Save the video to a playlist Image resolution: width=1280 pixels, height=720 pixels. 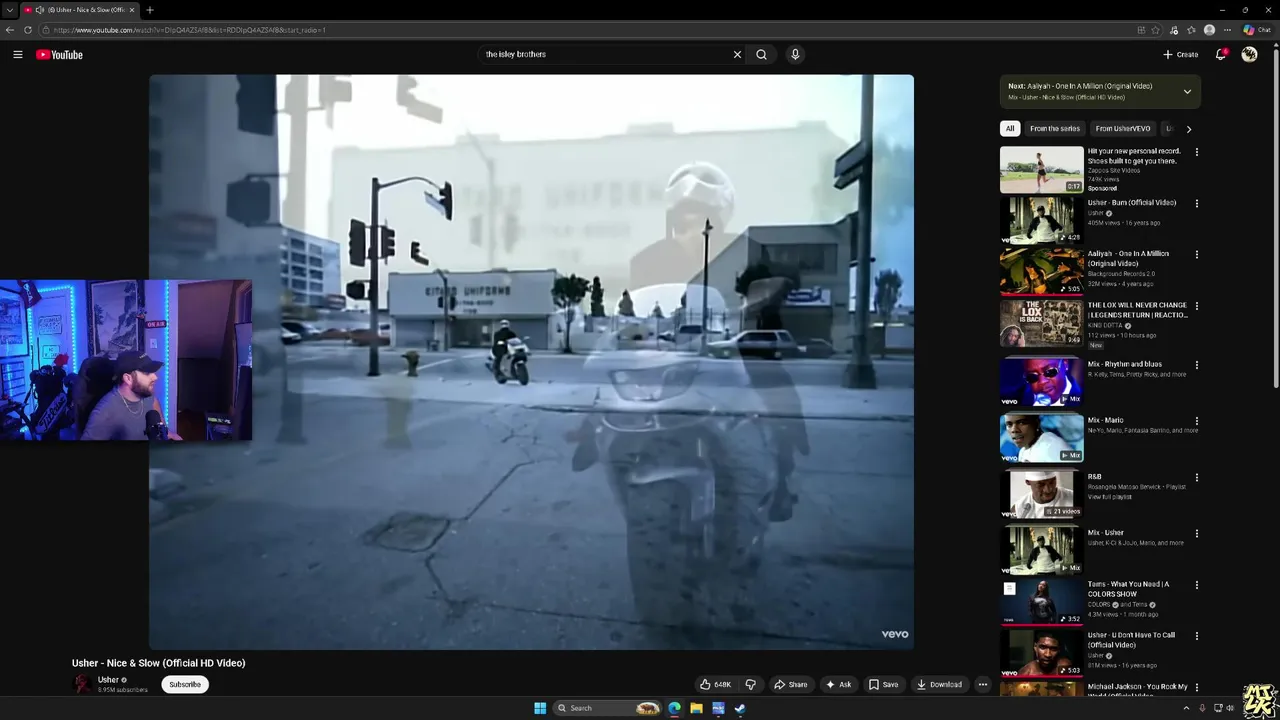point(884,685)
